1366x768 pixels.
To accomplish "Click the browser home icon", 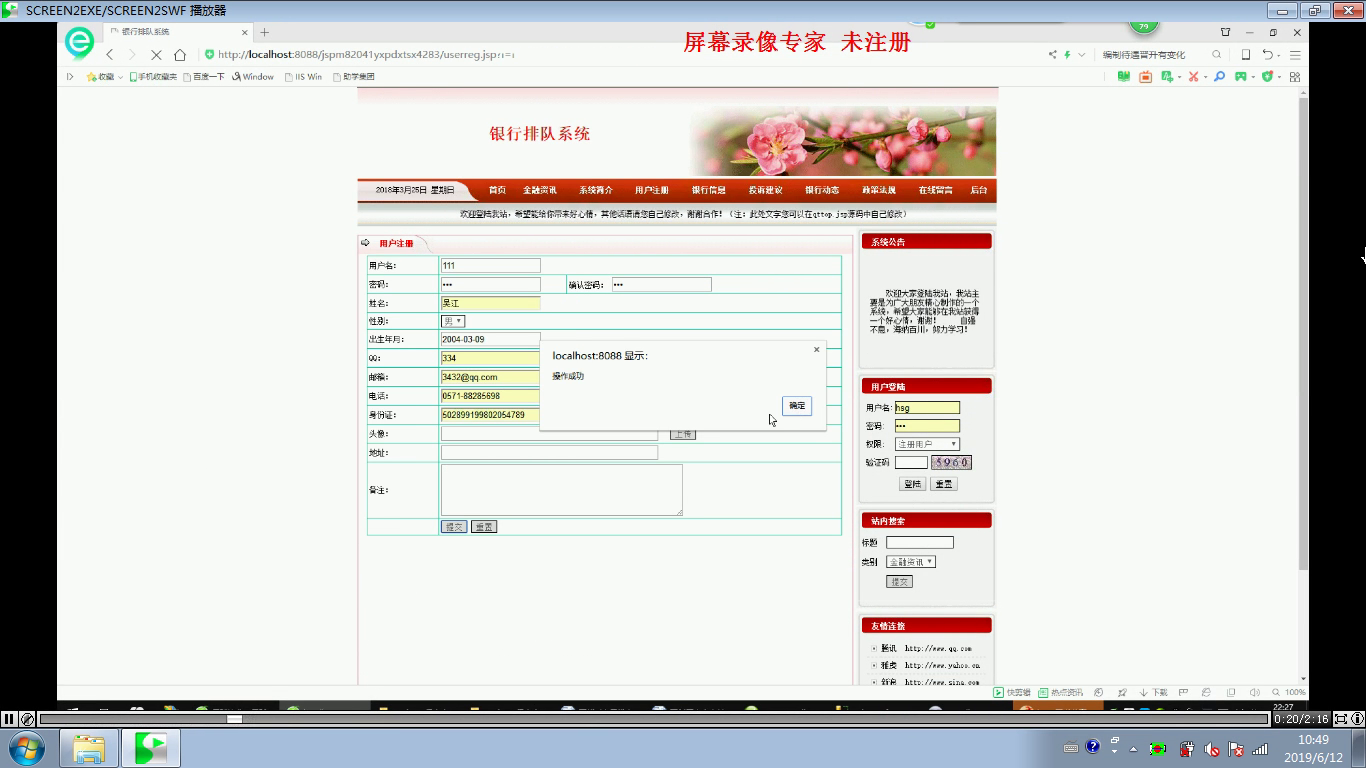I will 180,55.
